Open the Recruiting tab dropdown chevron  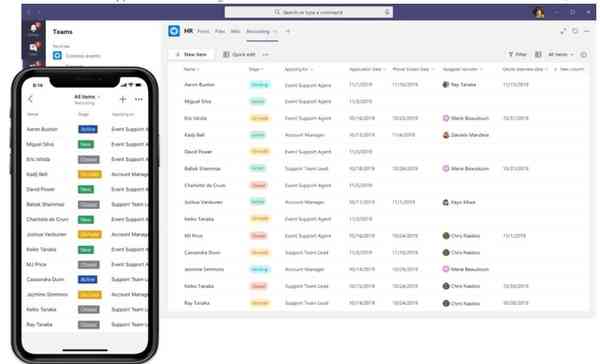[x=275, y=31]
